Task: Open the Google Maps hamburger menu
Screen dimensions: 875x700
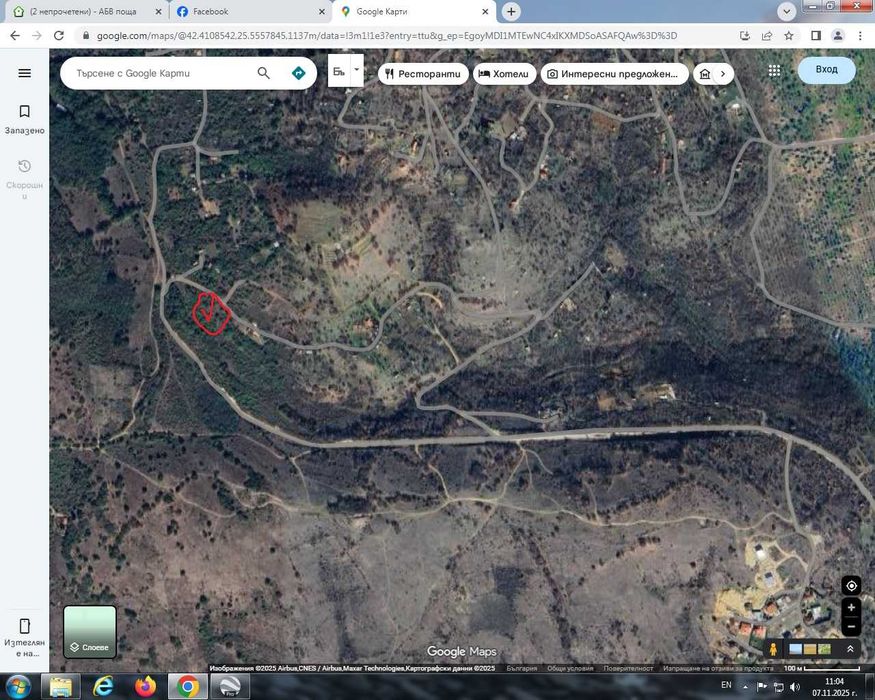Action: tap(25, 73)
